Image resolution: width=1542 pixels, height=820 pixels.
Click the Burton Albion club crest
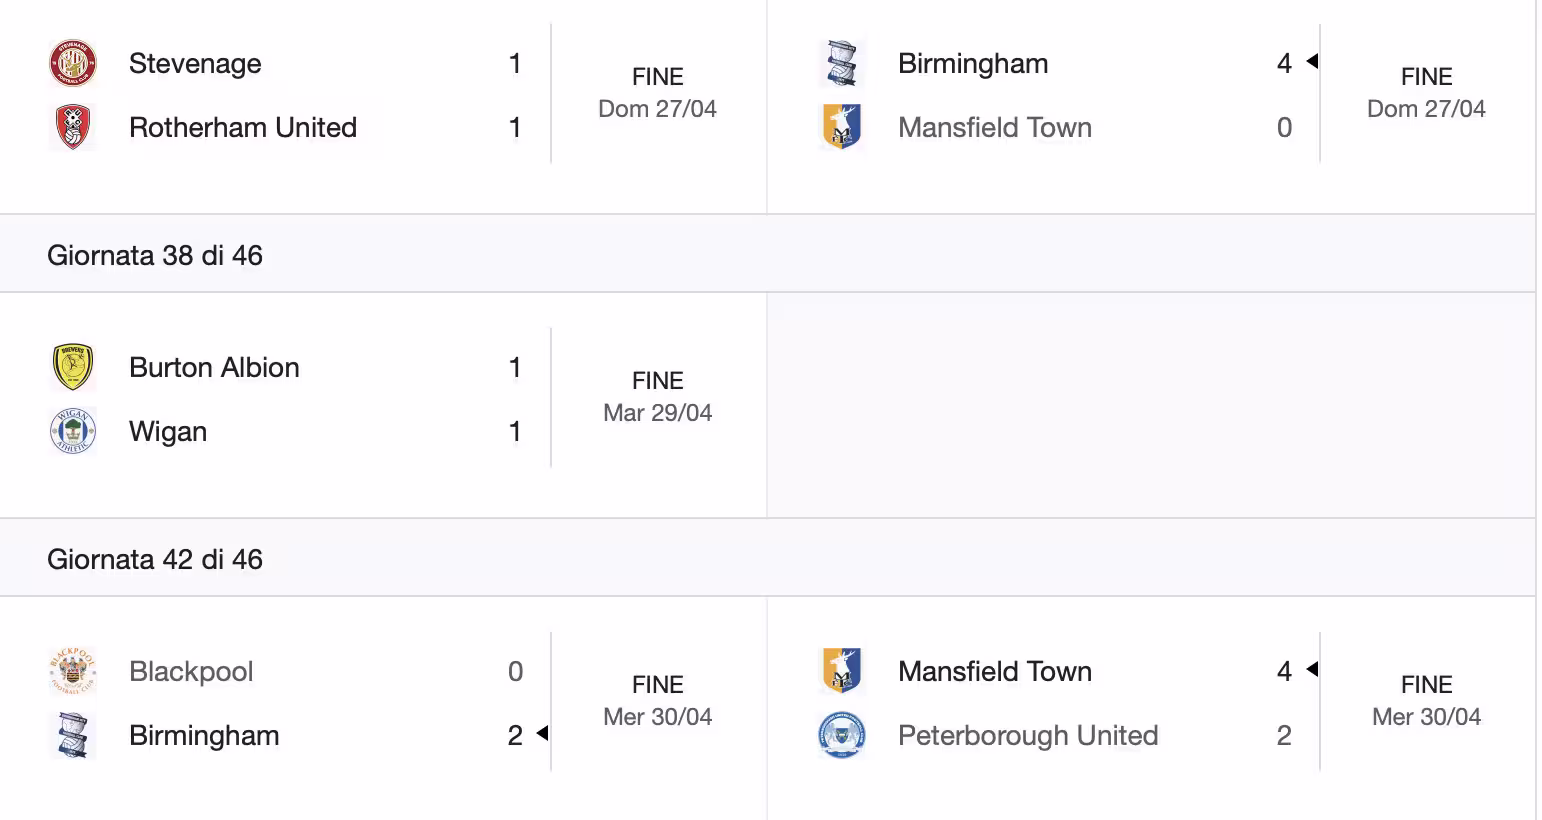(73, 367)
